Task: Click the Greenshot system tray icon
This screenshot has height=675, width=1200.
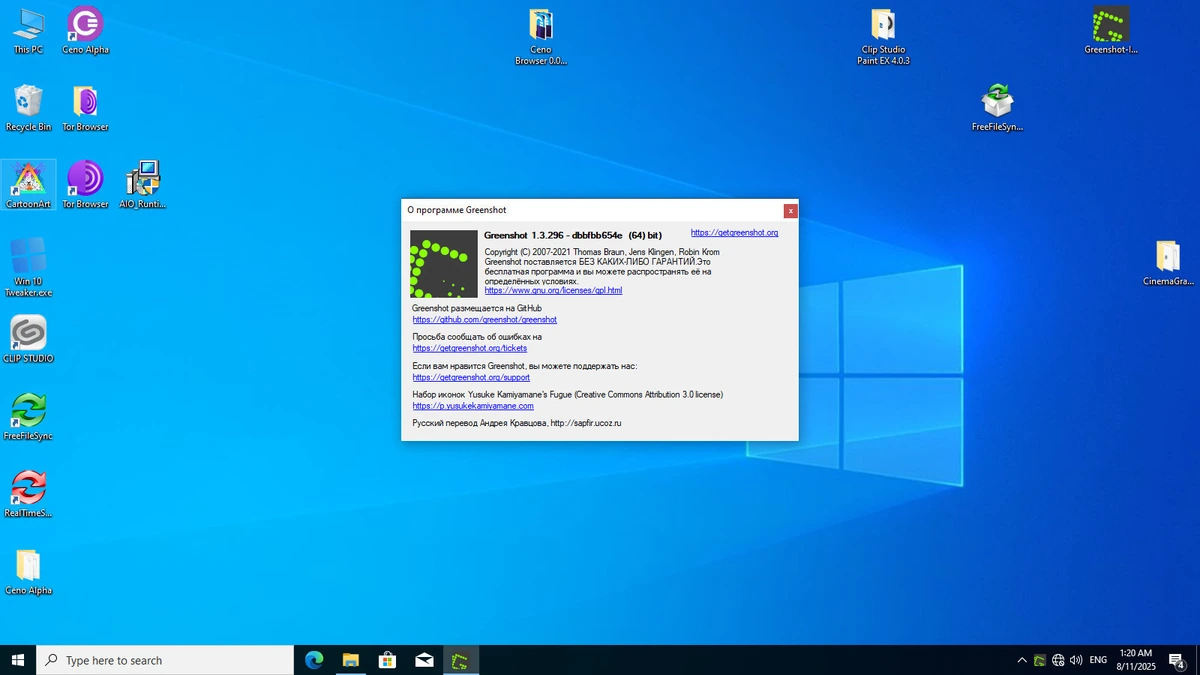Action: (1040, 660)
